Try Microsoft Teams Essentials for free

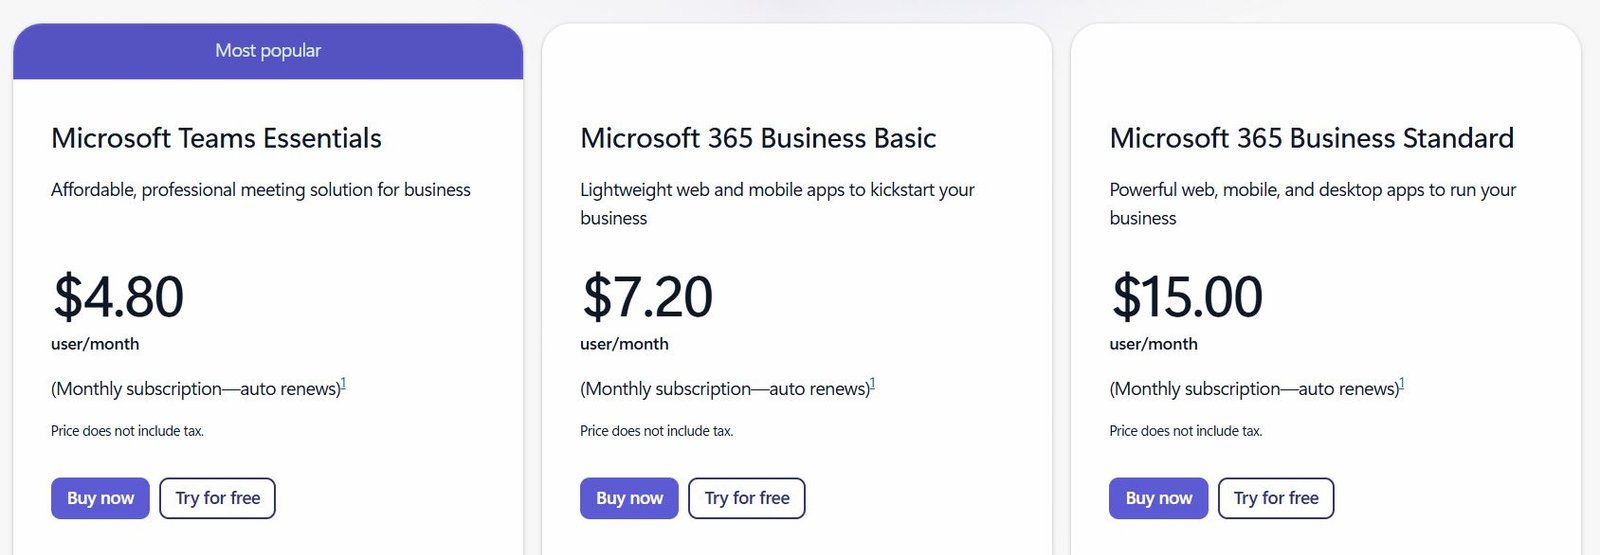pos(217,498)
